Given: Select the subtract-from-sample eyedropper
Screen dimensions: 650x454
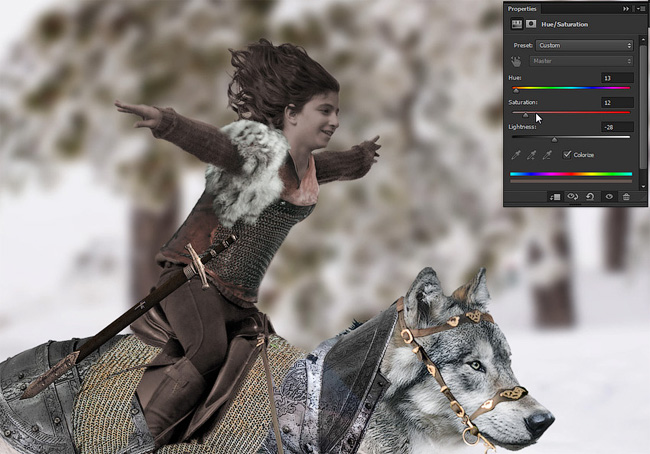Looking at the screenshot, I should click(547, 155).
